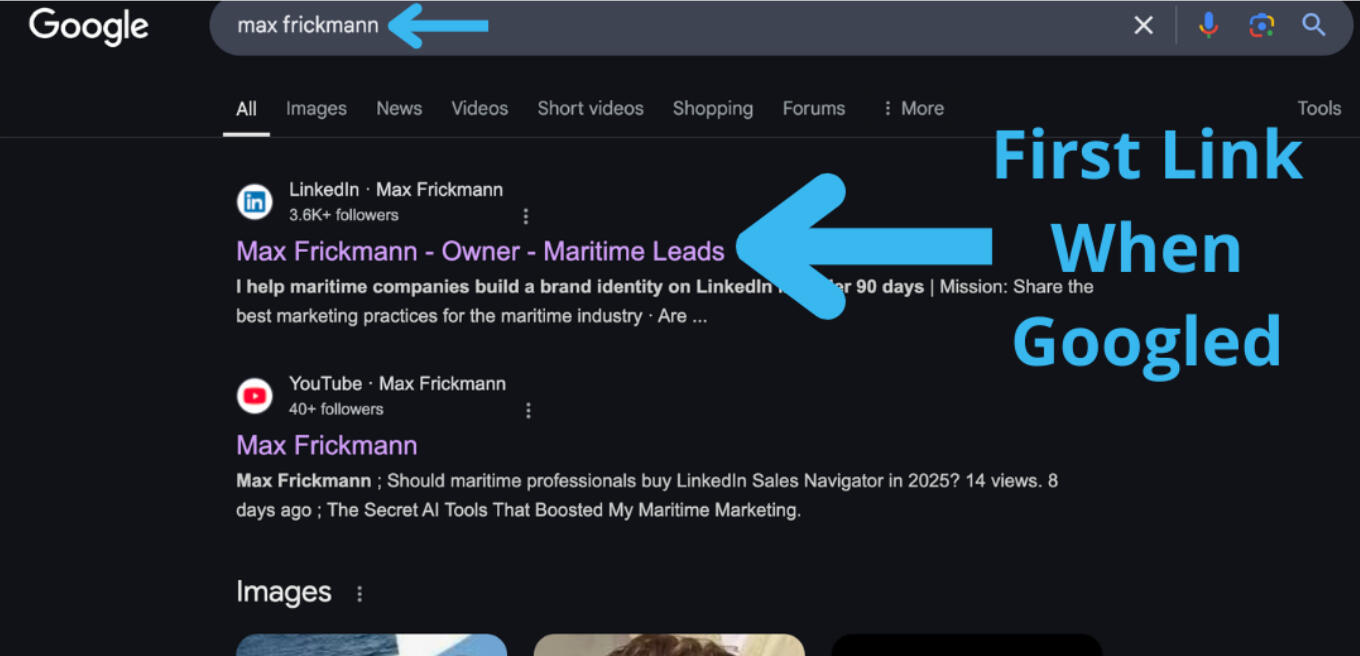The image size is (1360, 656).
Task: Click the Google logo
Action: click(88, 27)
